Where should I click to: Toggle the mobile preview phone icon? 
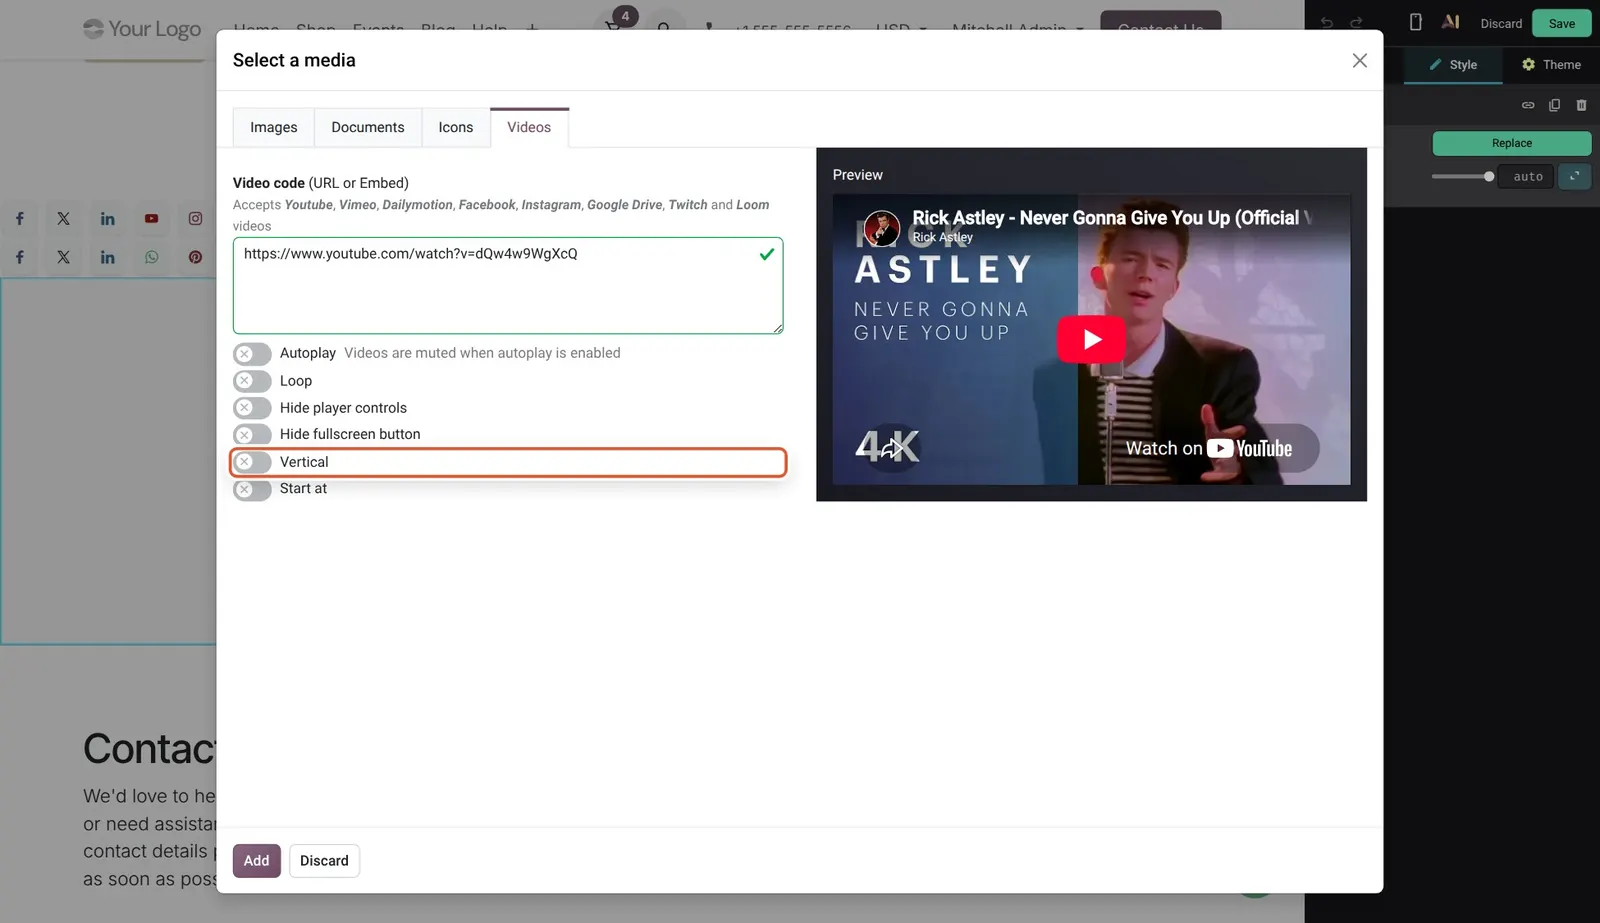pos(1415,22)
